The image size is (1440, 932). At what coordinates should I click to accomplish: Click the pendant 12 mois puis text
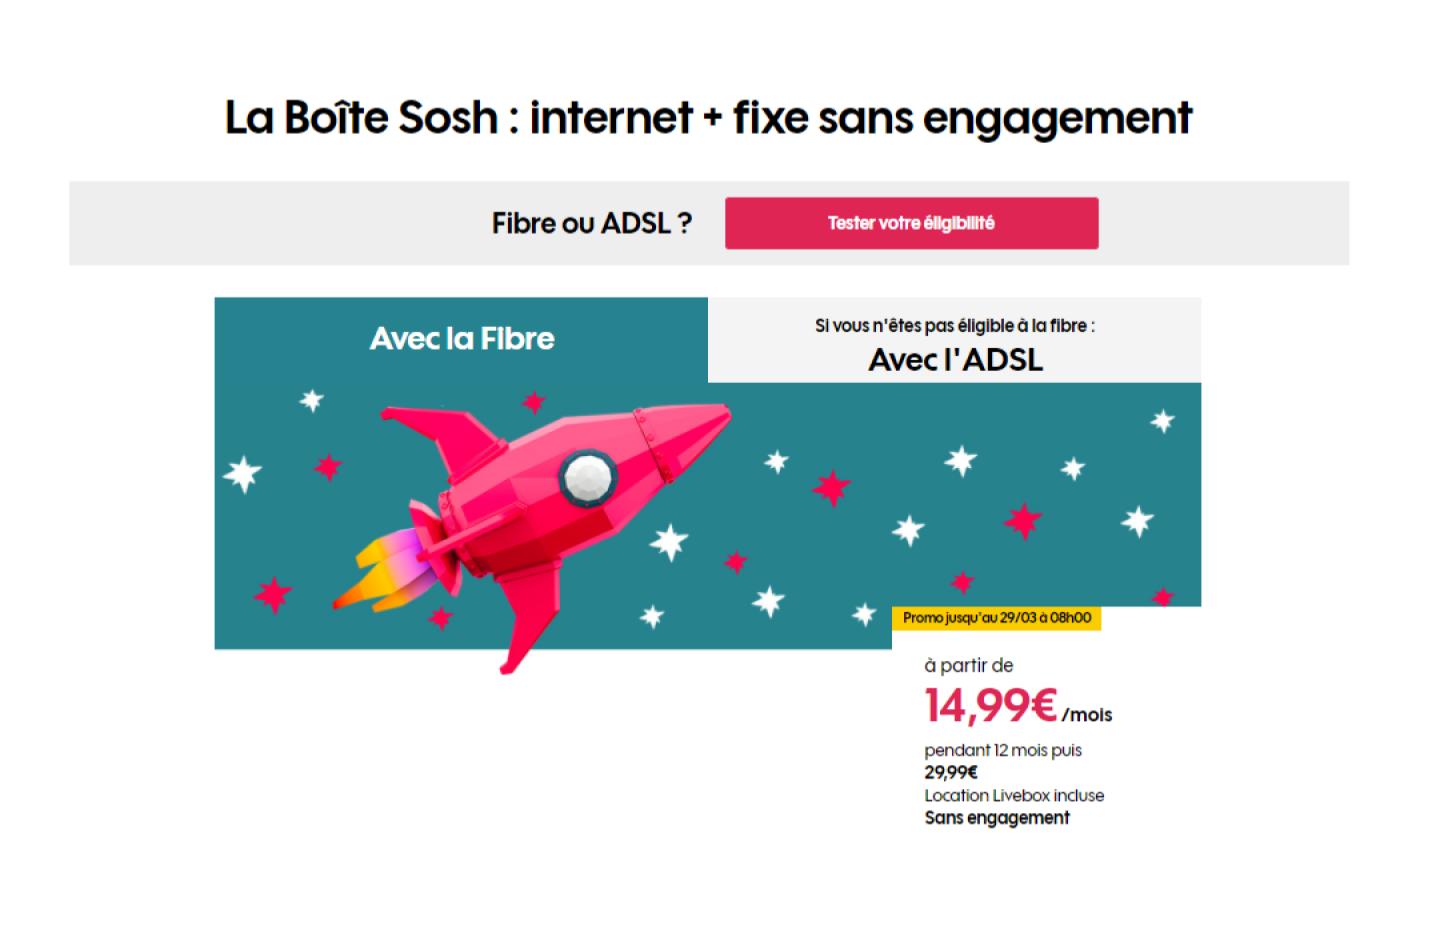point(1003,750)
